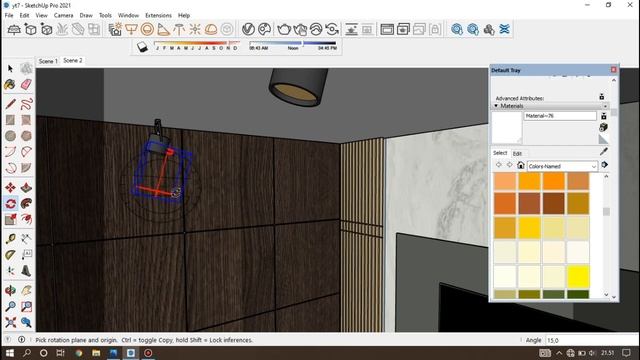Select the Rotated Rectangle tool
This screenshot has height=360, width=640.
[x=26, y=120]
